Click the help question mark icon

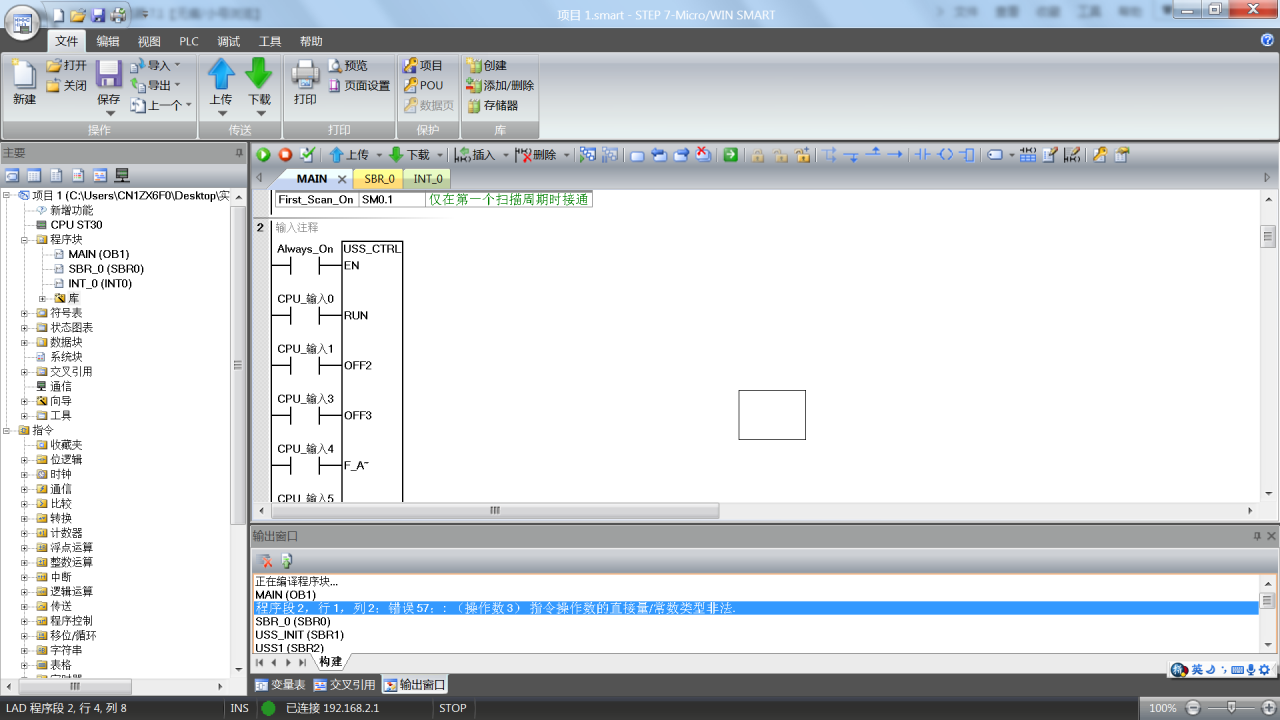1267,41
